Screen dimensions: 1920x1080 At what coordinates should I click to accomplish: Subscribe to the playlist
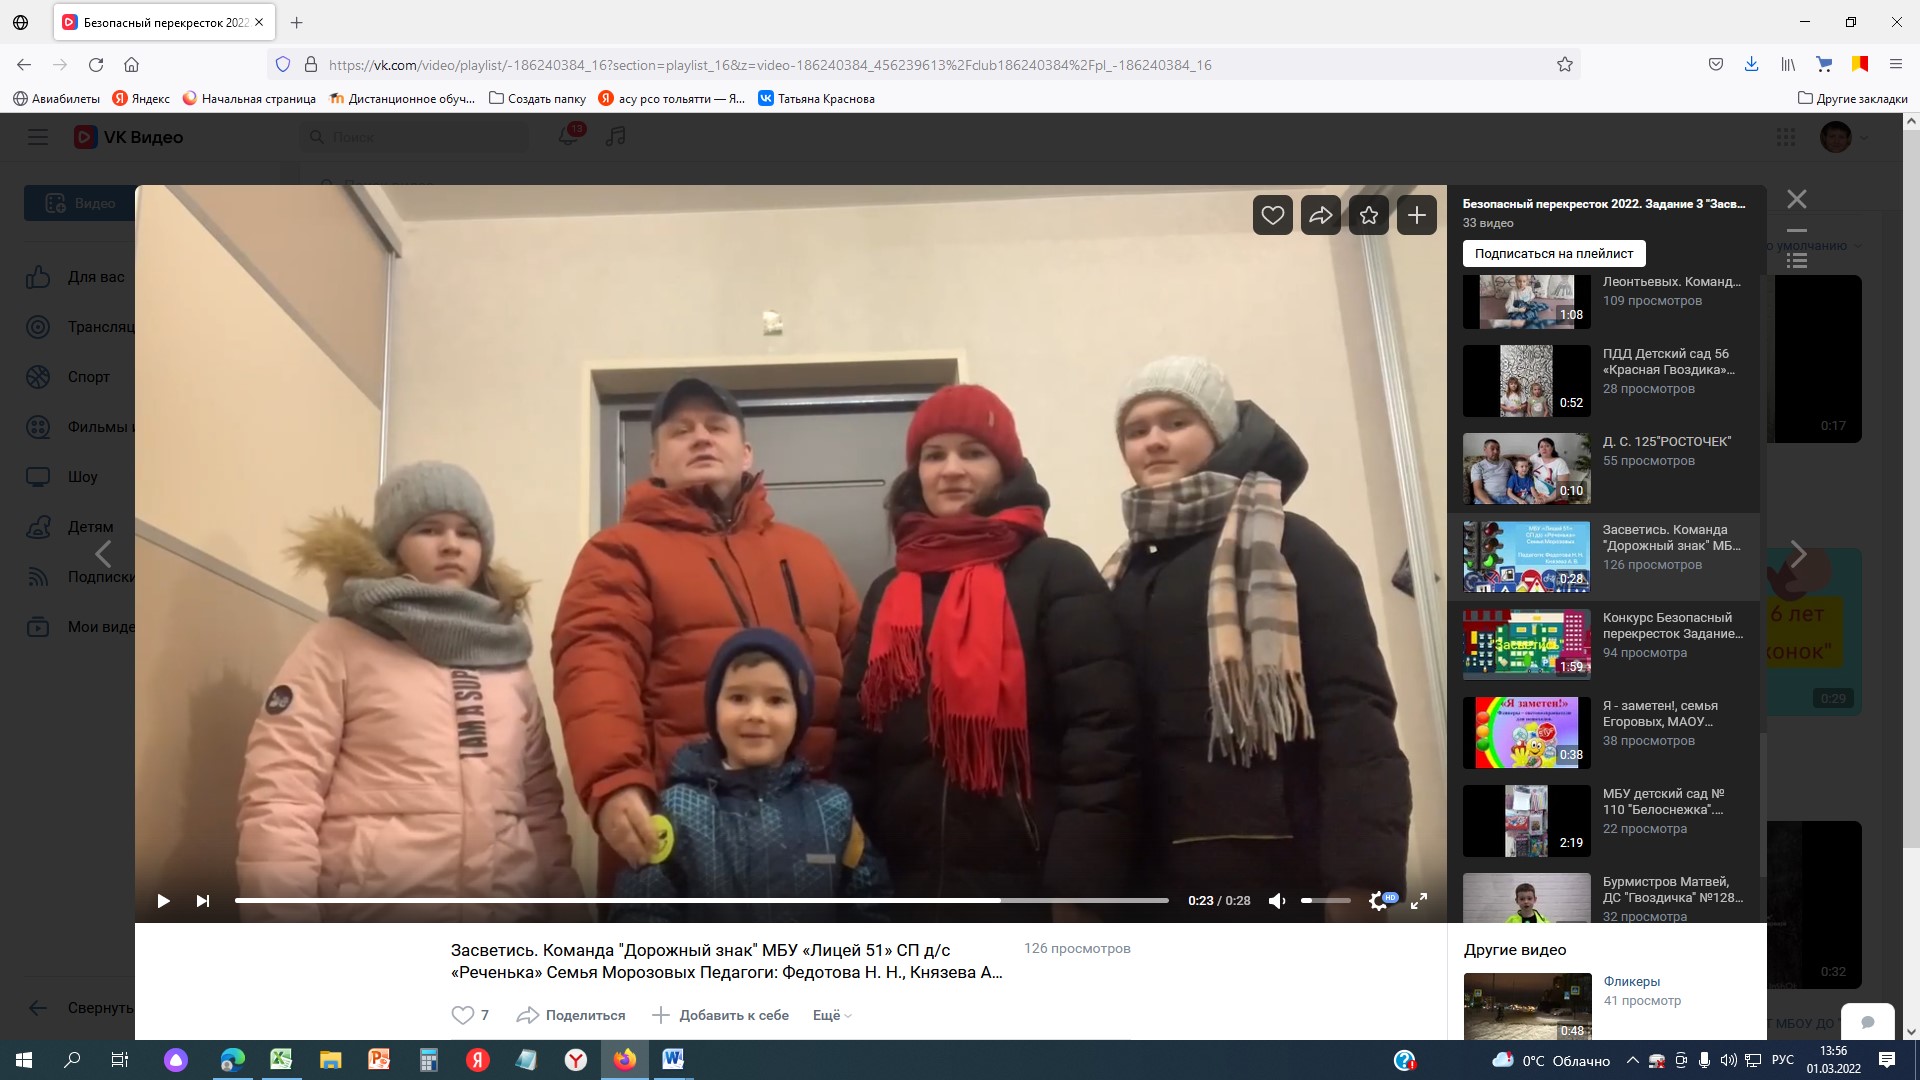click(x=1554, y=253)
